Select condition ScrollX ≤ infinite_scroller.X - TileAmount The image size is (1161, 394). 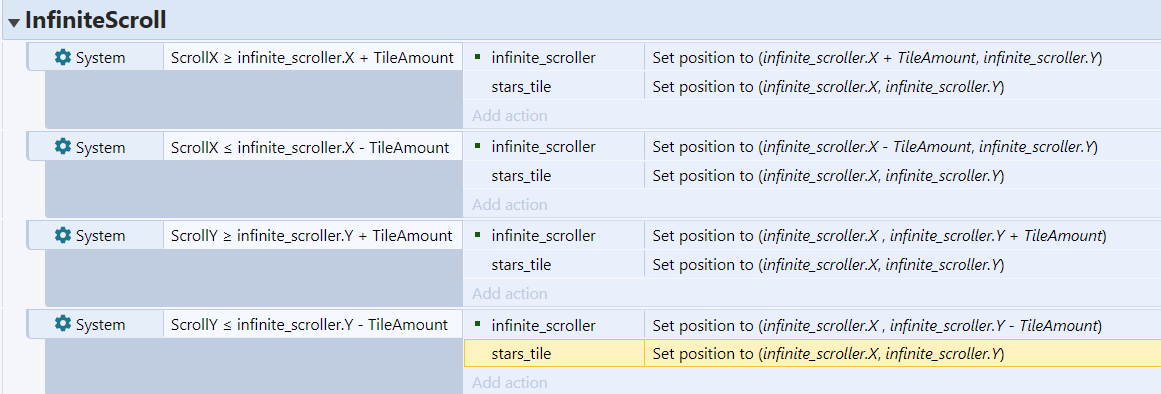point(312,147)
